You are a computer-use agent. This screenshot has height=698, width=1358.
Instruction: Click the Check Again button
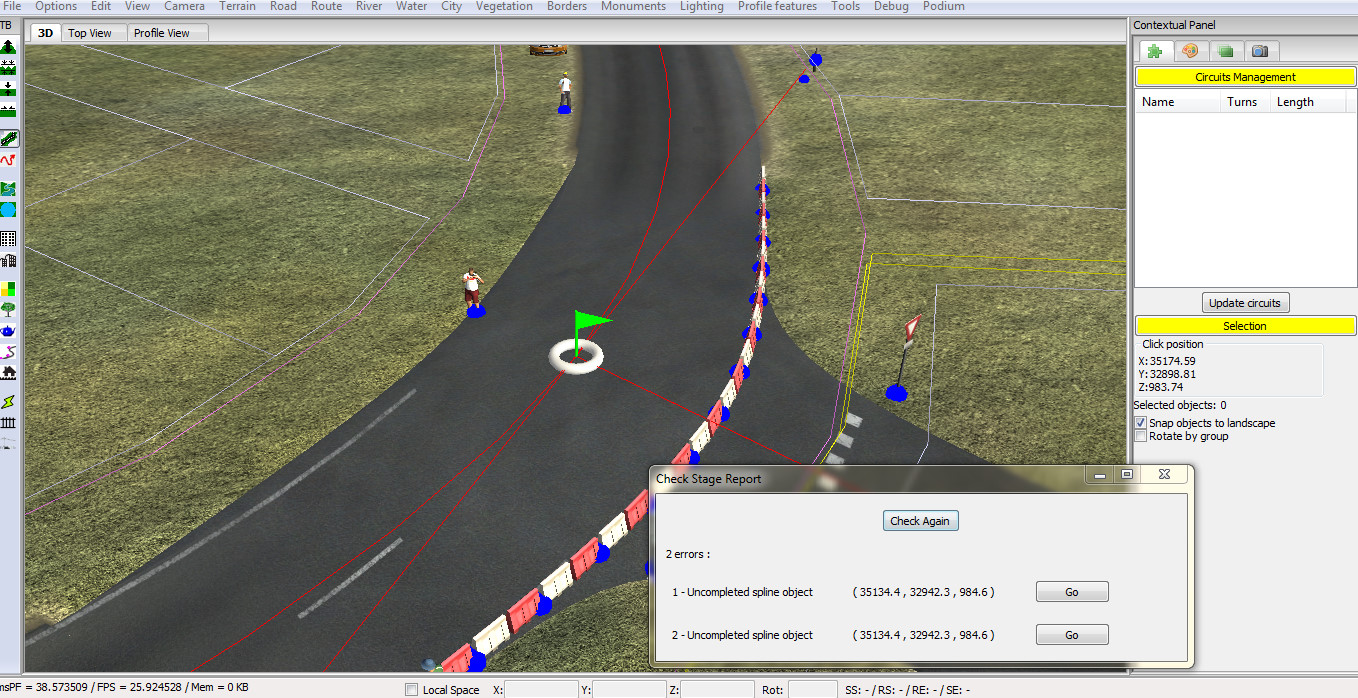[x=920, y=521]
